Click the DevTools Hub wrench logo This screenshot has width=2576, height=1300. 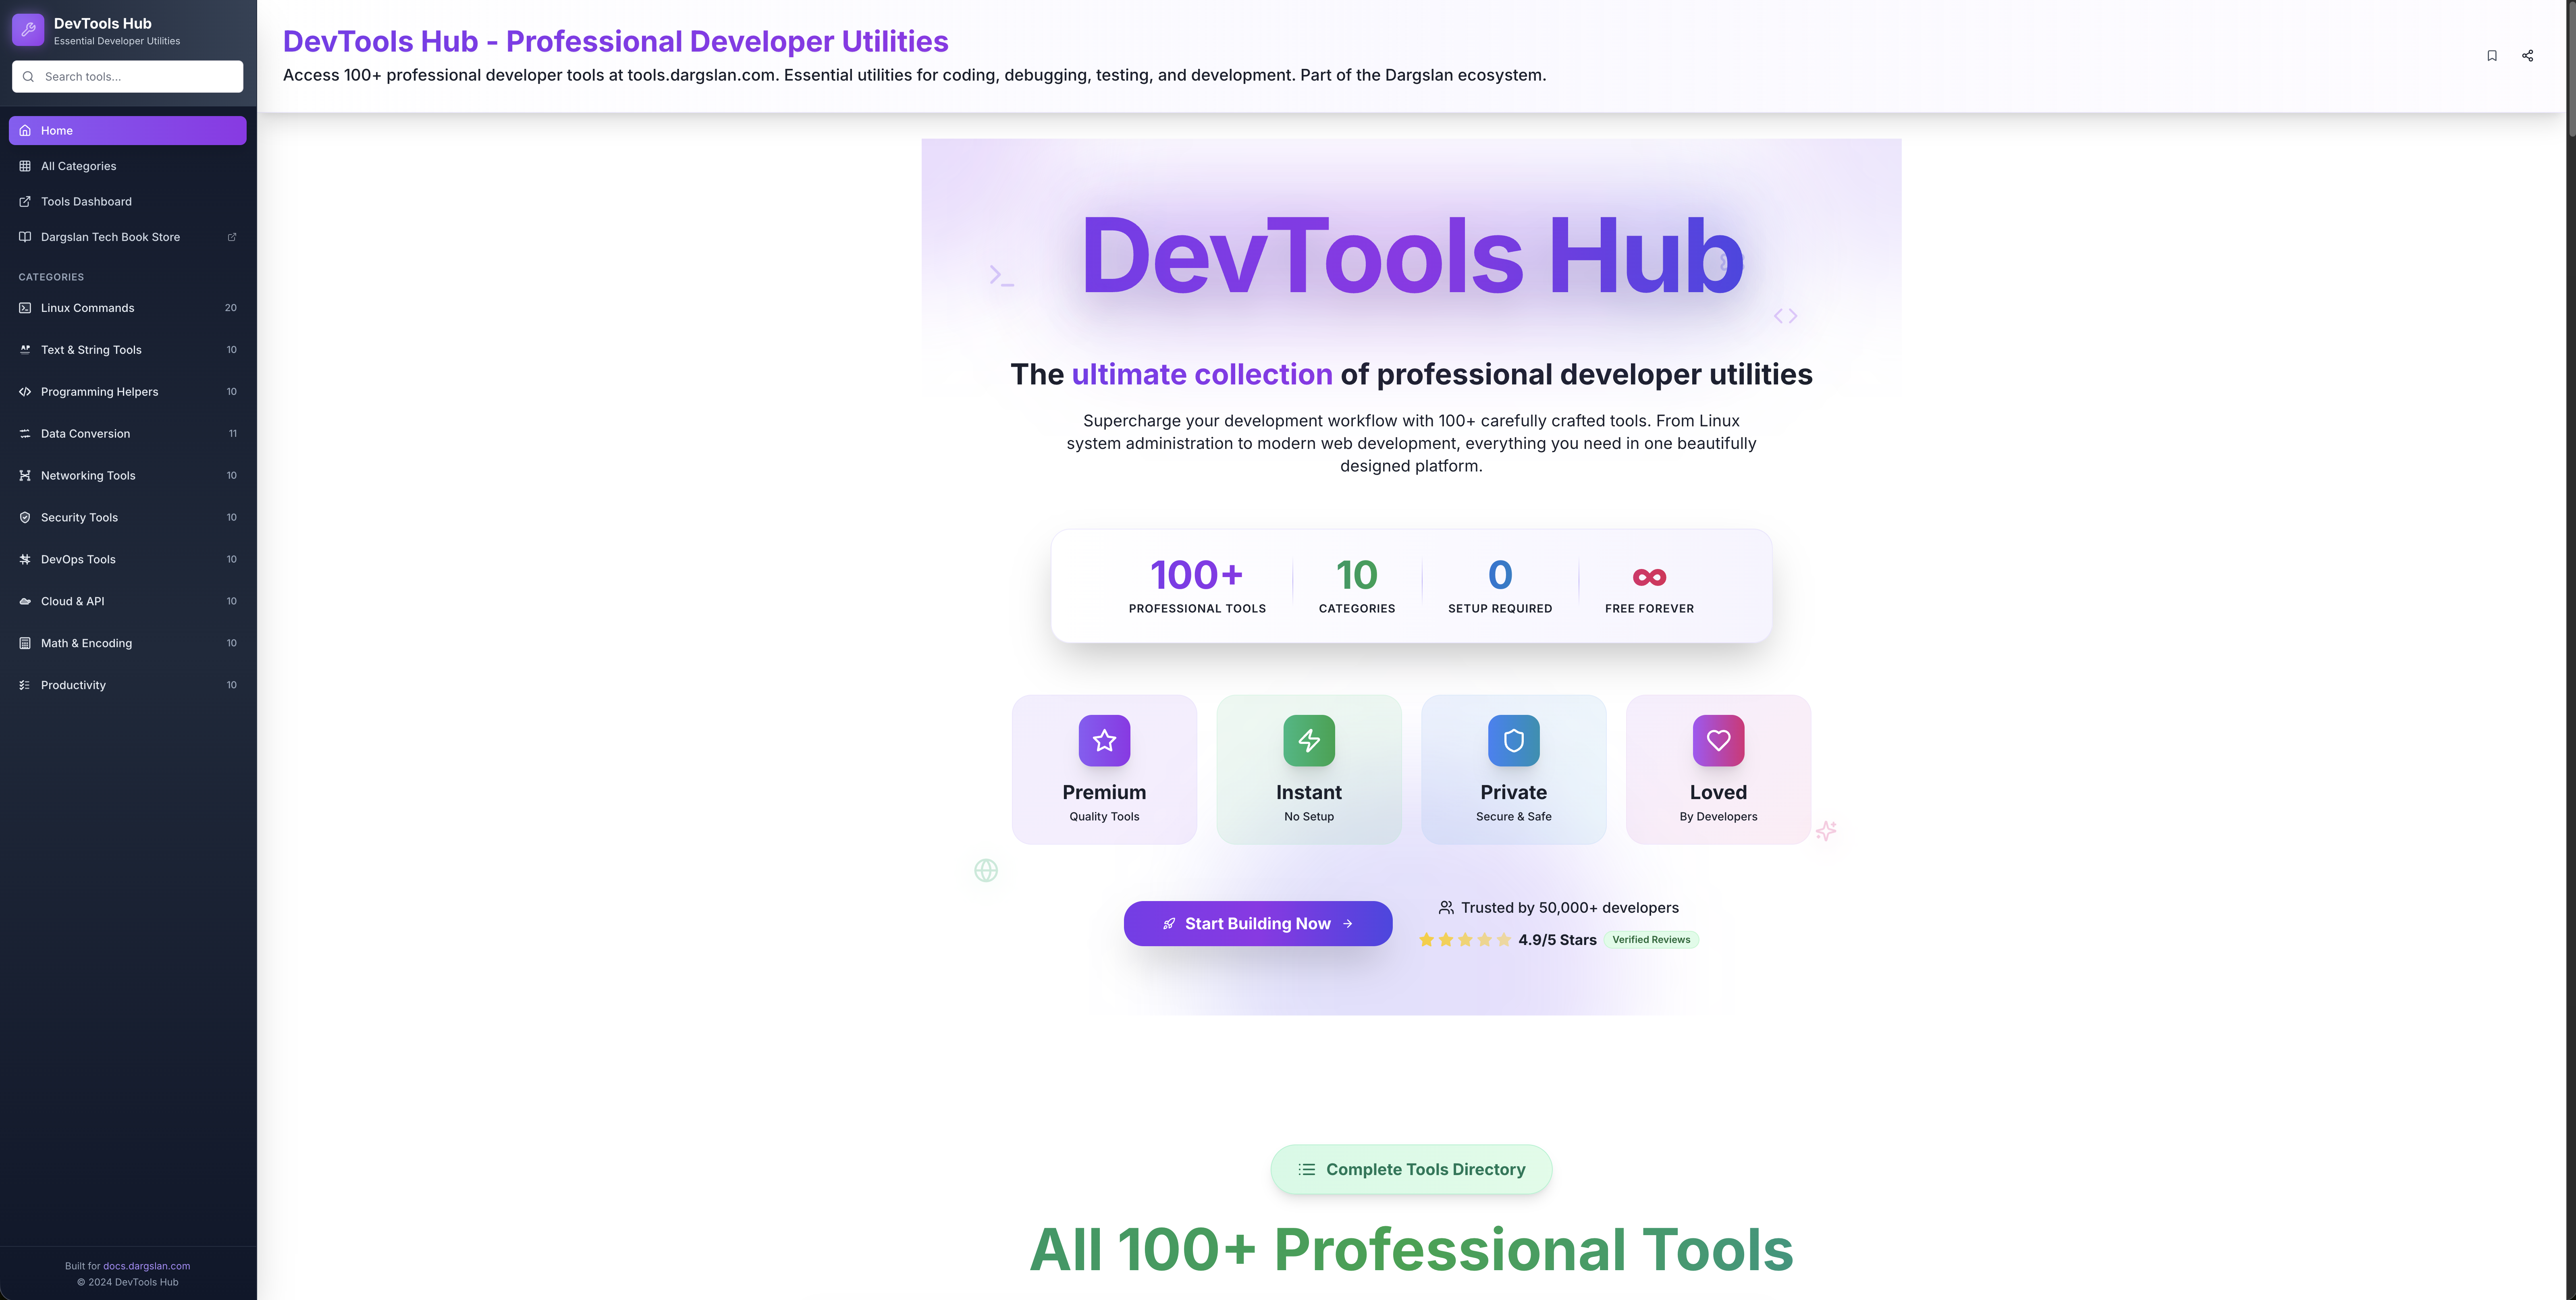click(x=28, y=30)
